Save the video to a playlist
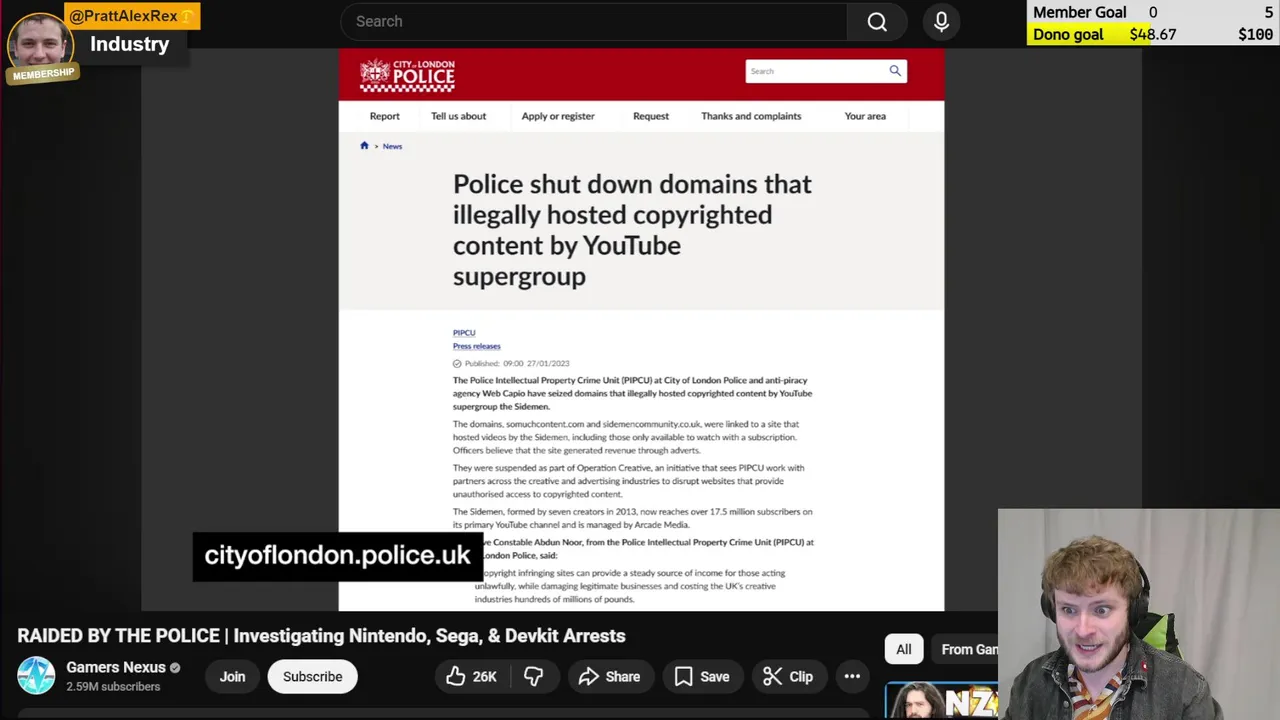1280x720 pixels. pyautogui.click(x=702, y=677)
